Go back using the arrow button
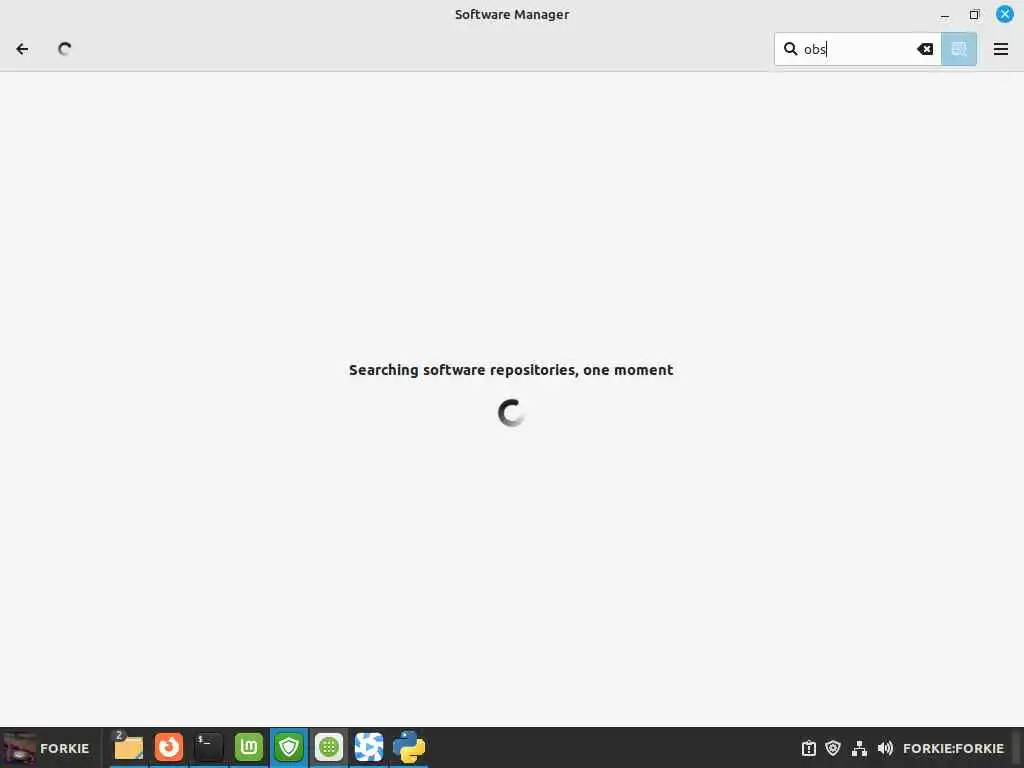Viewport: 1024px width, 768px height. pyautogui.click(x=22, y=49)
